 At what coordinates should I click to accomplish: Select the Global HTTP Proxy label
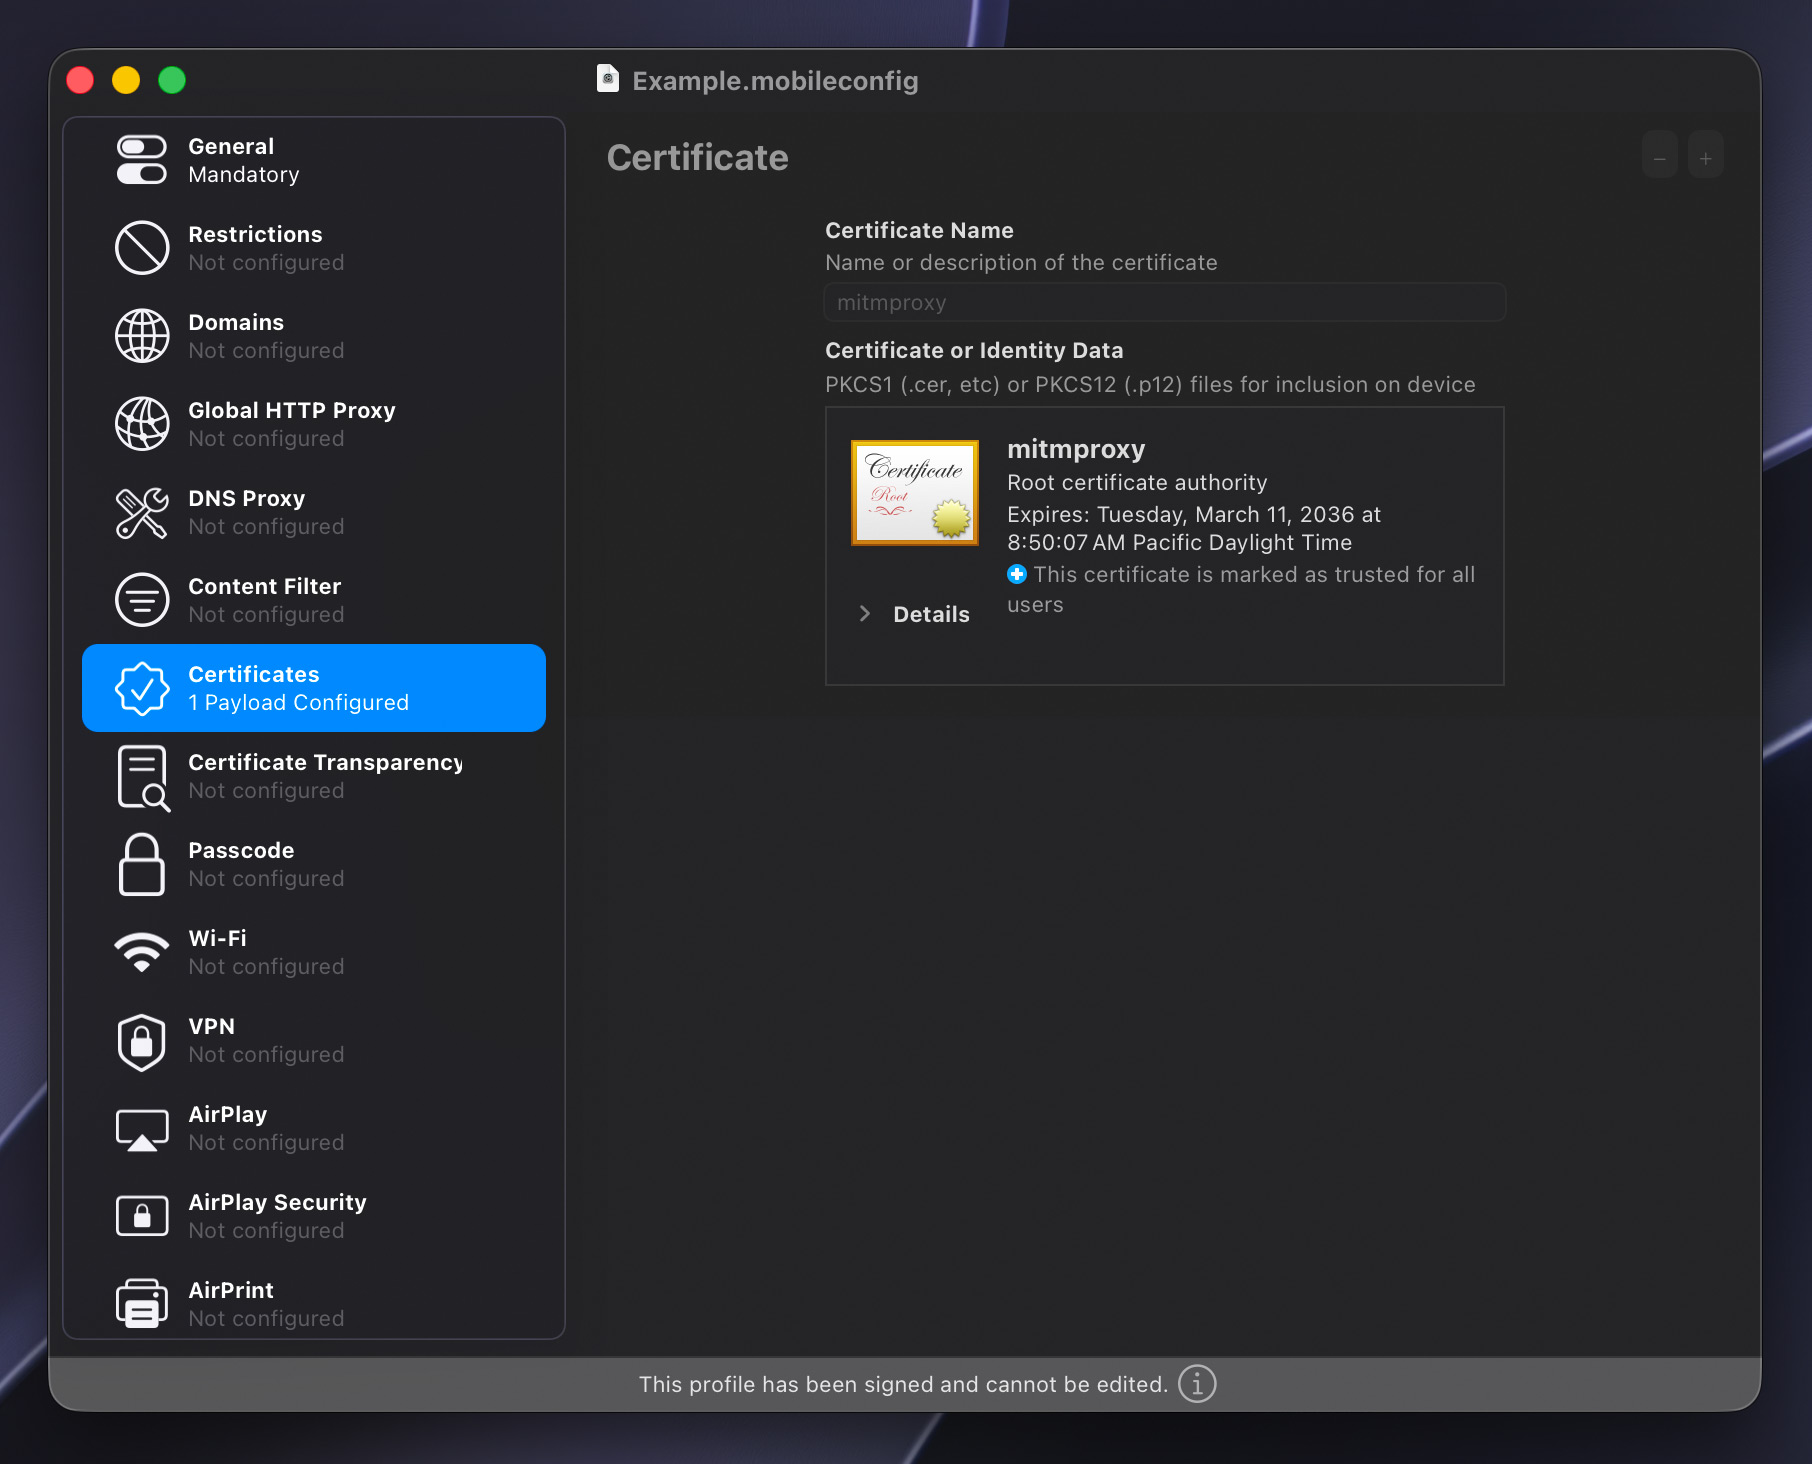(x=292, y=424)
